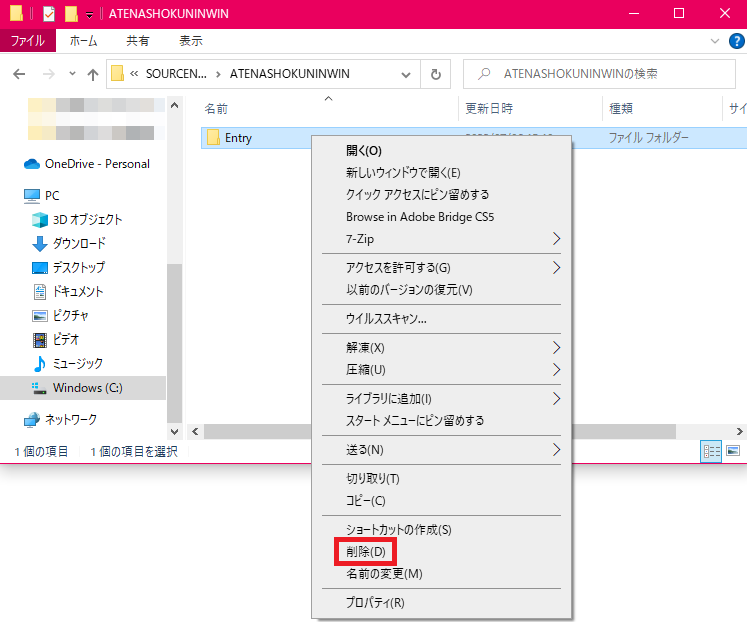The width and height of the screenshot is (747, 622).
Task: Open recent locations dropdown arrow
Action: coord(72,74)
